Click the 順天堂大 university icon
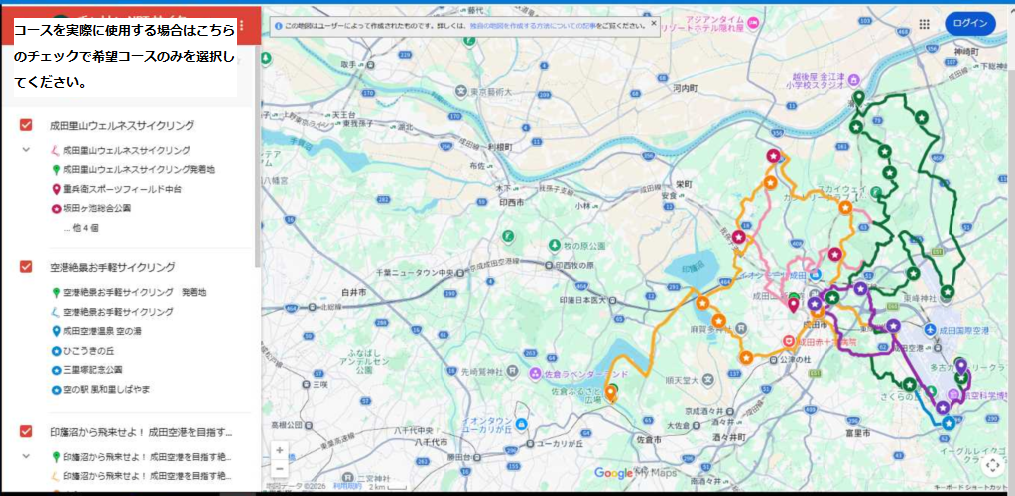 click(x=709, y=379)
